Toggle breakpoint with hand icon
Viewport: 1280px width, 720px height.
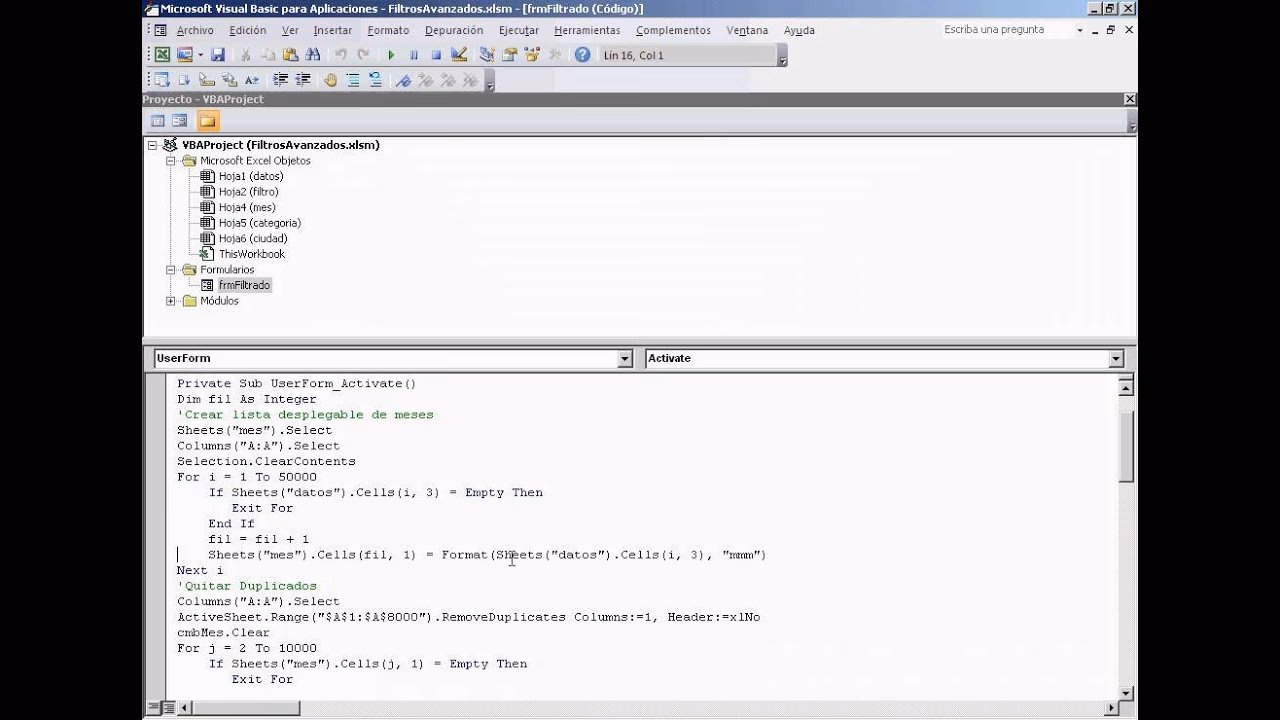(331, 80)
